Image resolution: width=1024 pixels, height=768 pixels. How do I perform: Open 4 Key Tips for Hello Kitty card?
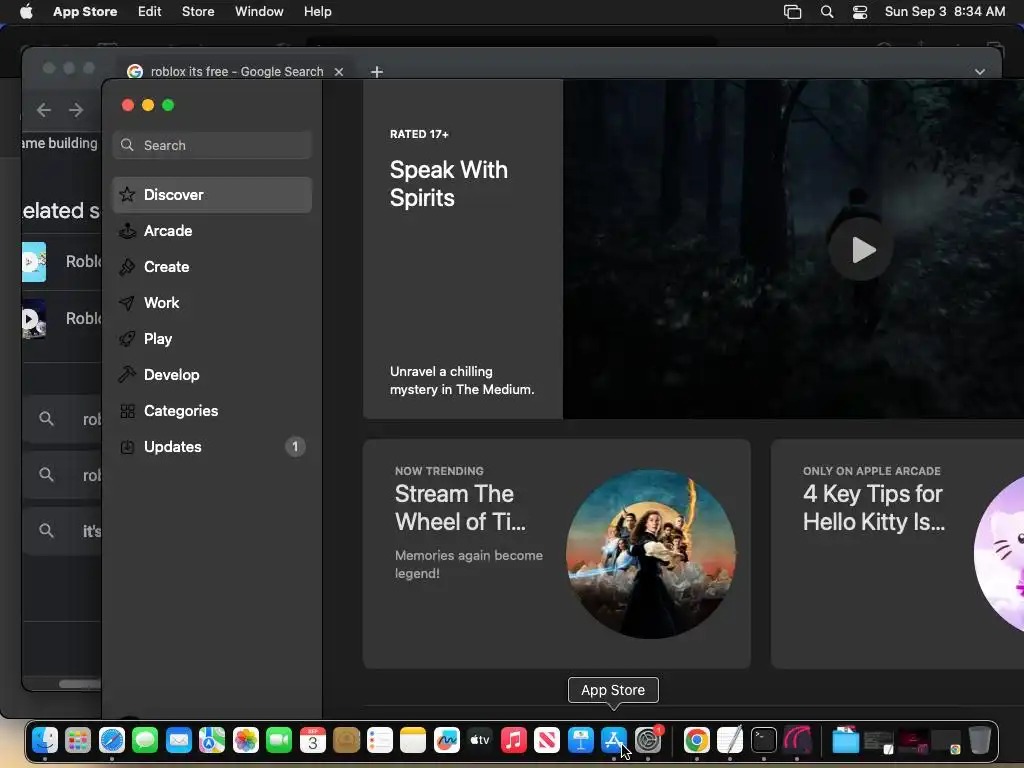click(x=897, y=553)
